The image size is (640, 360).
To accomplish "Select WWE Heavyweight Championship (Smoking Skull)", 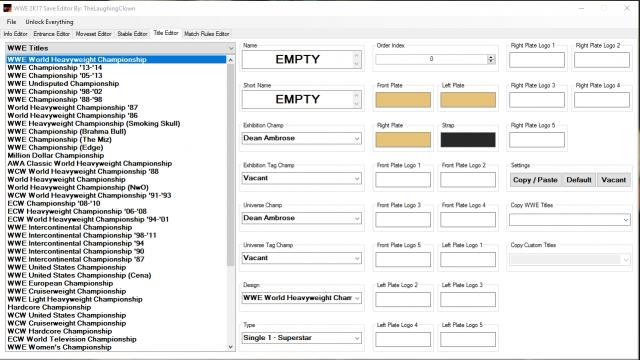I will pos(116,124).
